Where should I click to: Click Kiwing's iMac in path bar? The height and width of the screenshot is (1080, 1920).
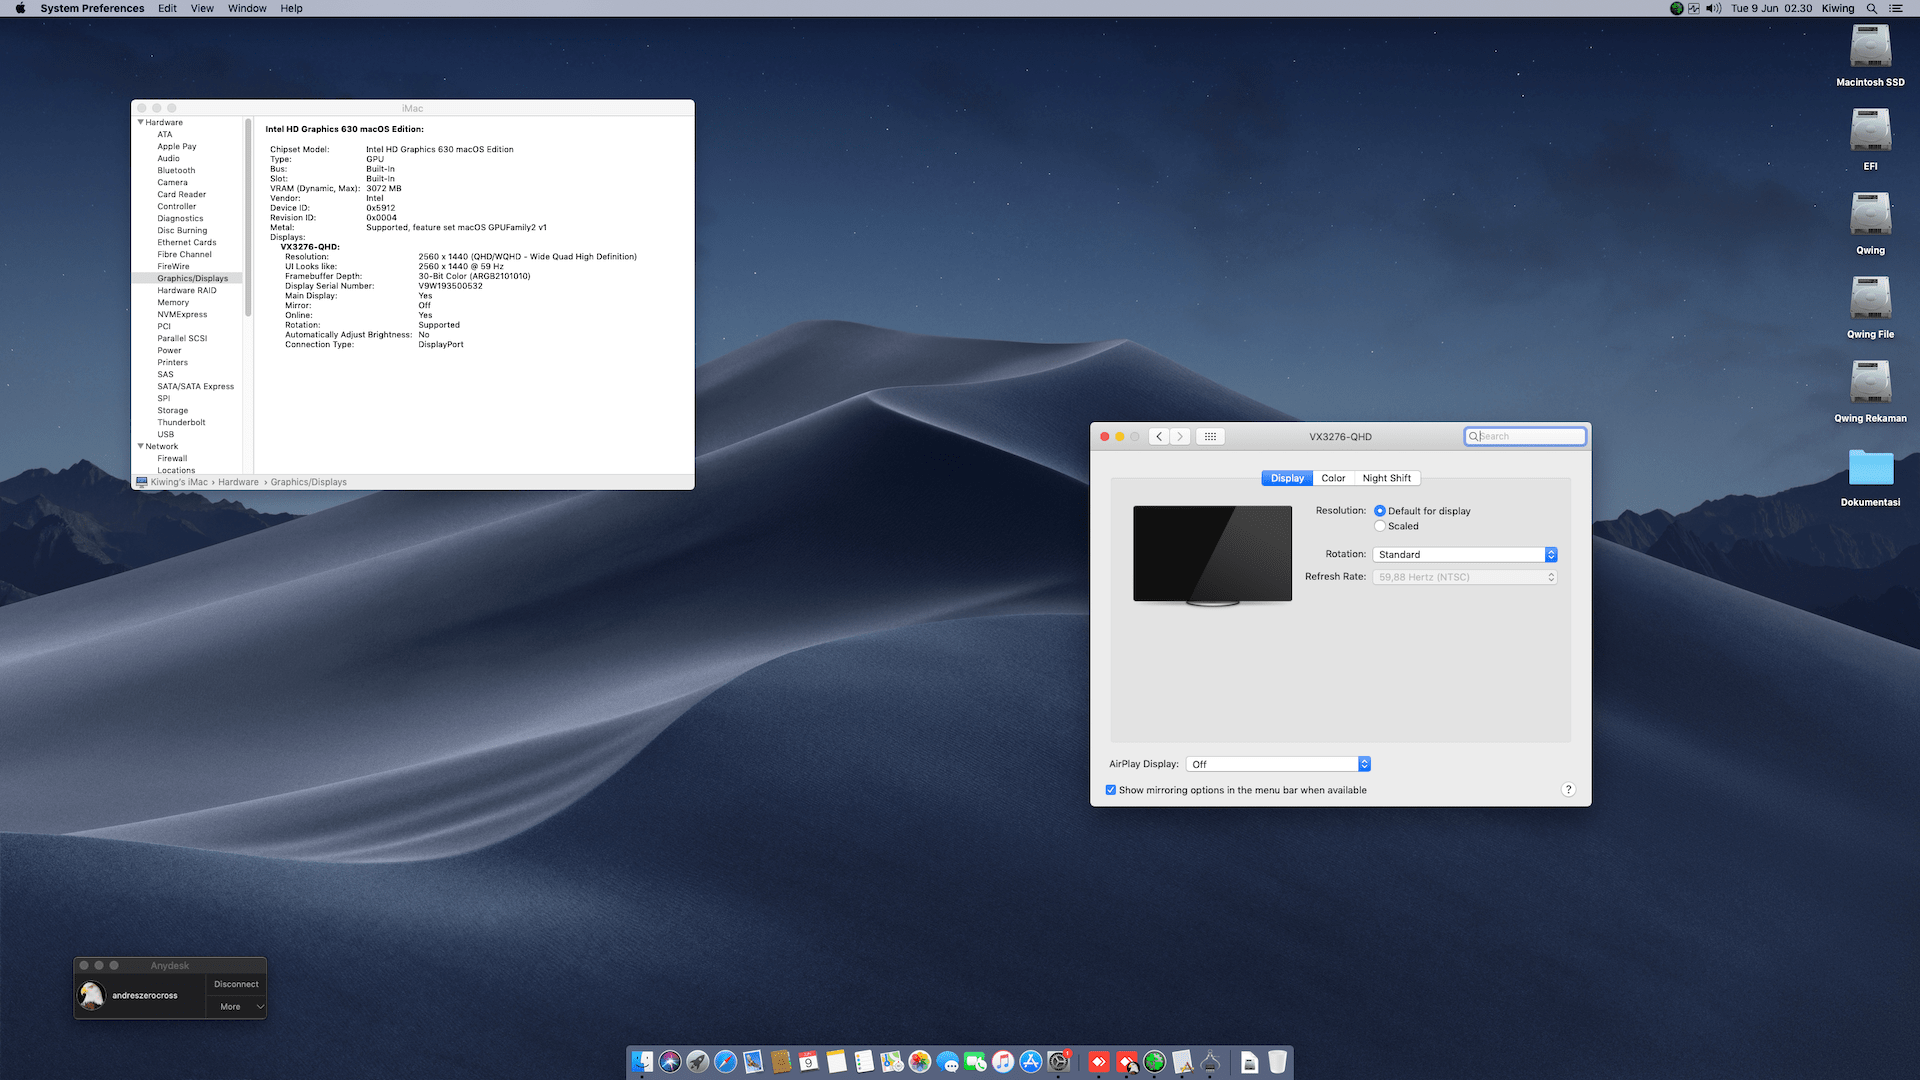(x=179, y=482)
